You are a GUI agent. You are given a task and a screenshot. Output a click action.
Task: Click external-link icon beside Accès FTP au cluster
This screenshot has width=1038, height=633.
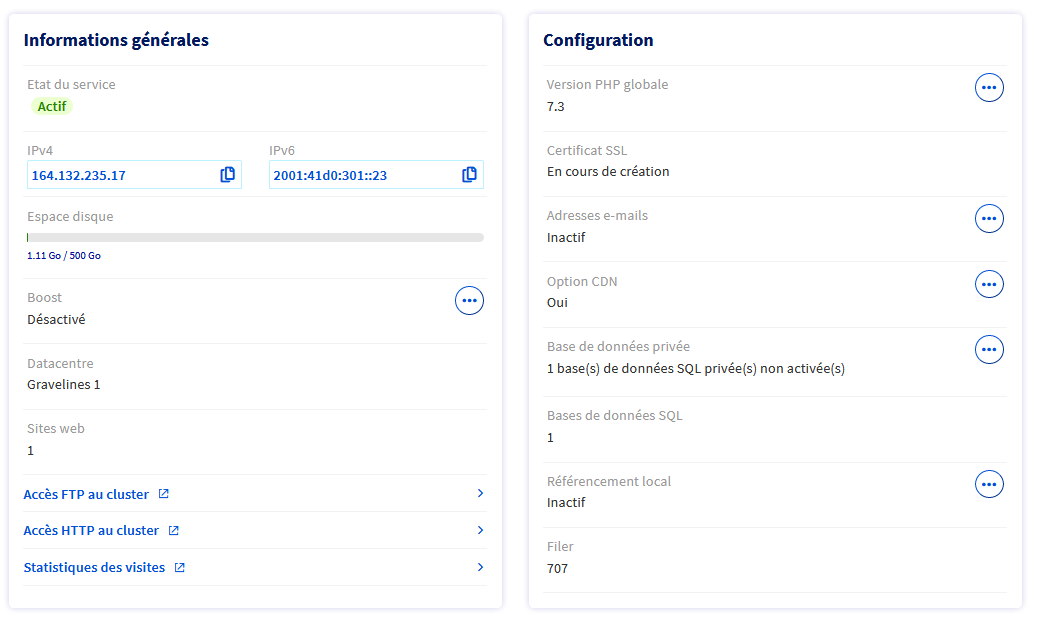[164, 494]
